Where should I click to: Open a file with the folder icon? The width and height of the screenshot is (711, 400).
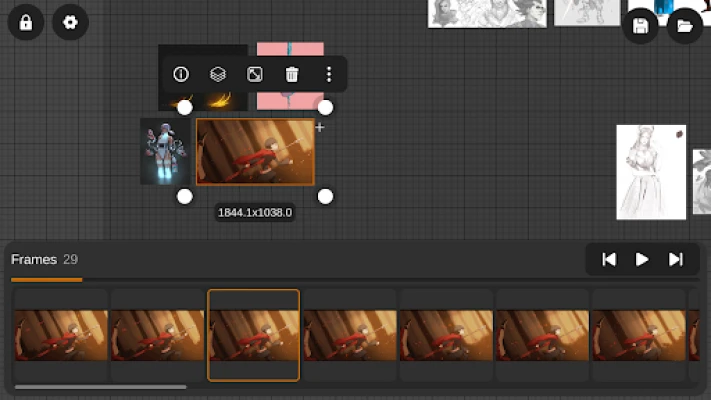pyautogui.click(x=685, y=26)
